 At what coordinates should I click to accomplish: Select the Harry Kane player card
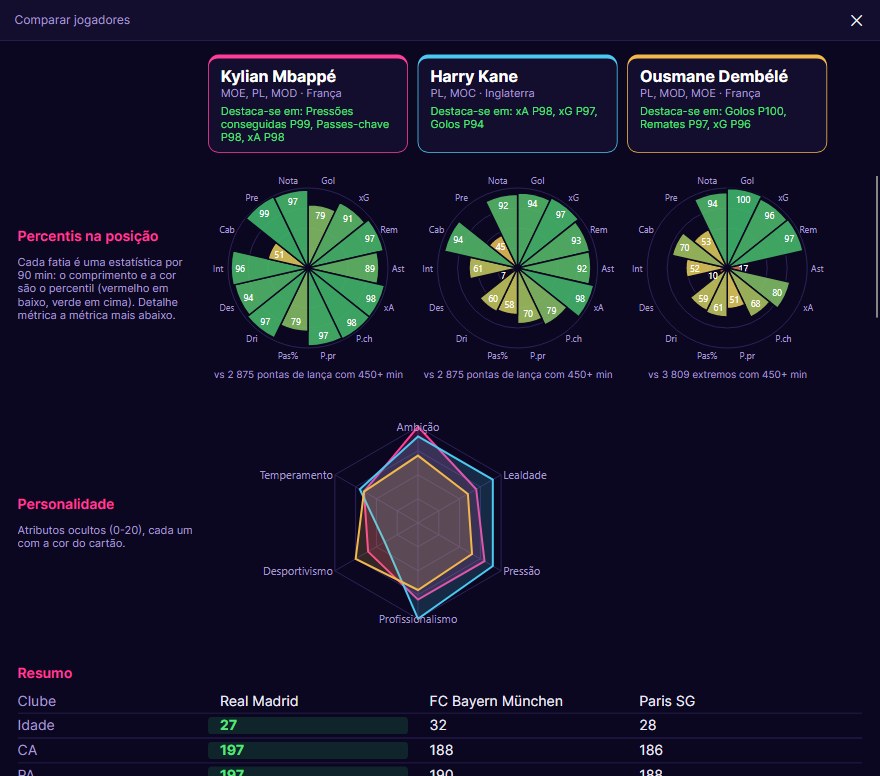point(517,104)
